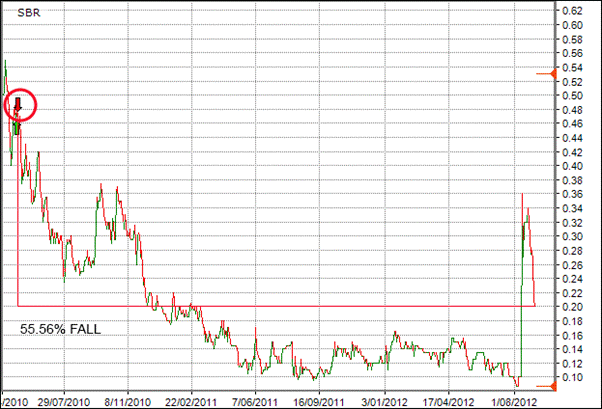Select the 0.10 price axis label

tap(571, 378)
